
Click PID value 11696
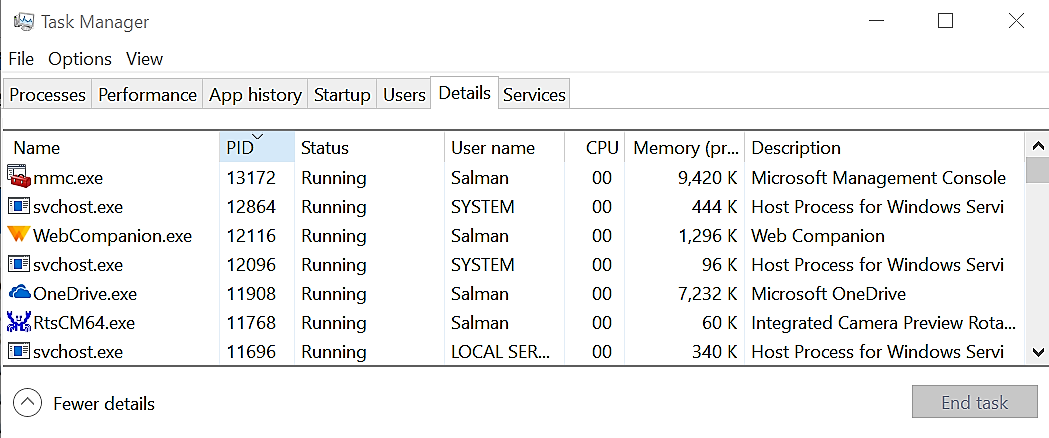click(x=251, y=351)
